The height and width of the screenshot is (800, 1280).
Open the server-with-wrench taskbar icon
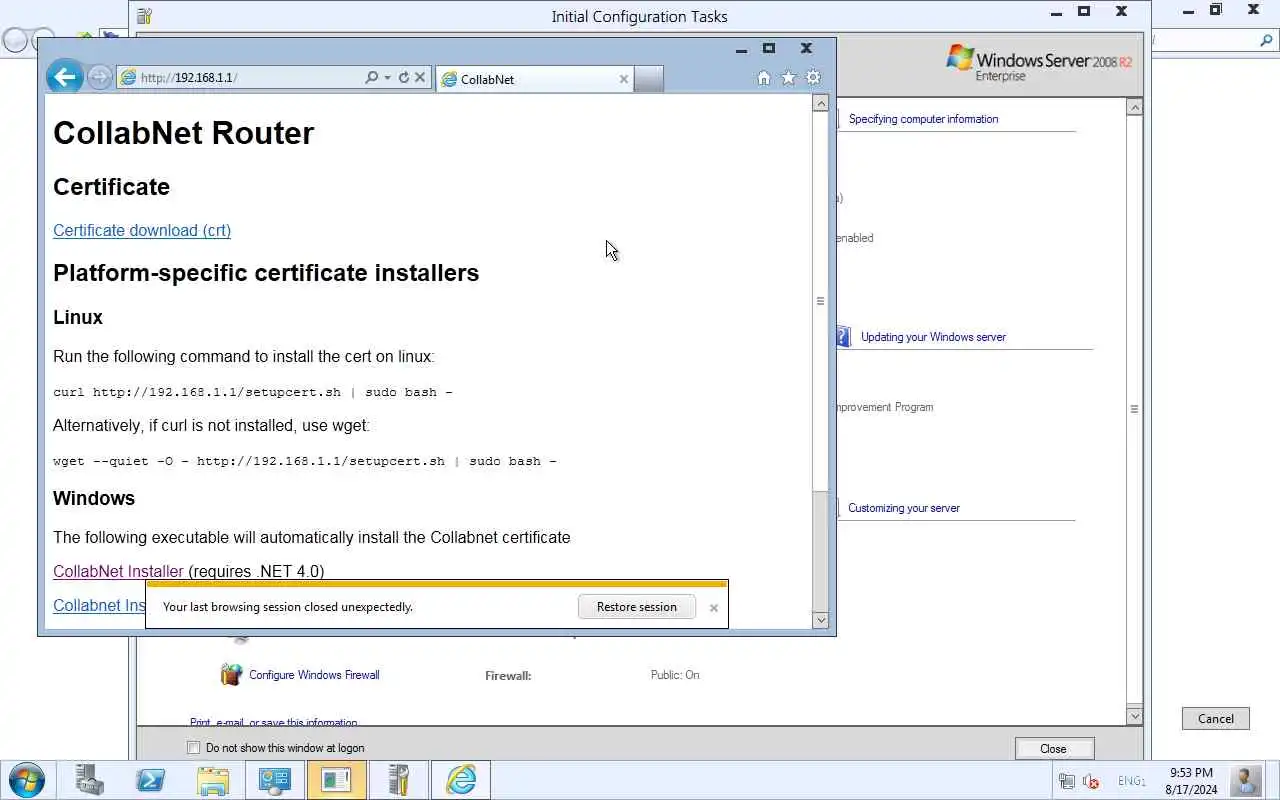point(398,779)
